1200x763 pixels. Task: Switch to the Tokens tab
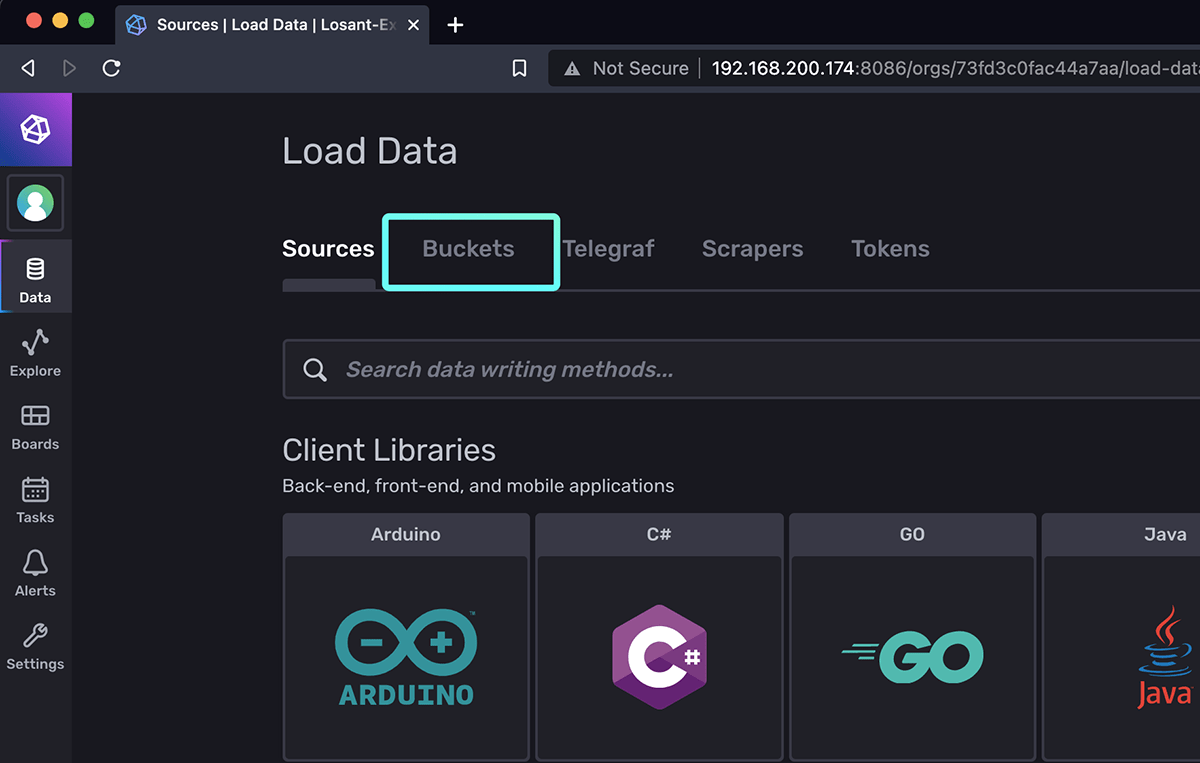coord(890,249)
